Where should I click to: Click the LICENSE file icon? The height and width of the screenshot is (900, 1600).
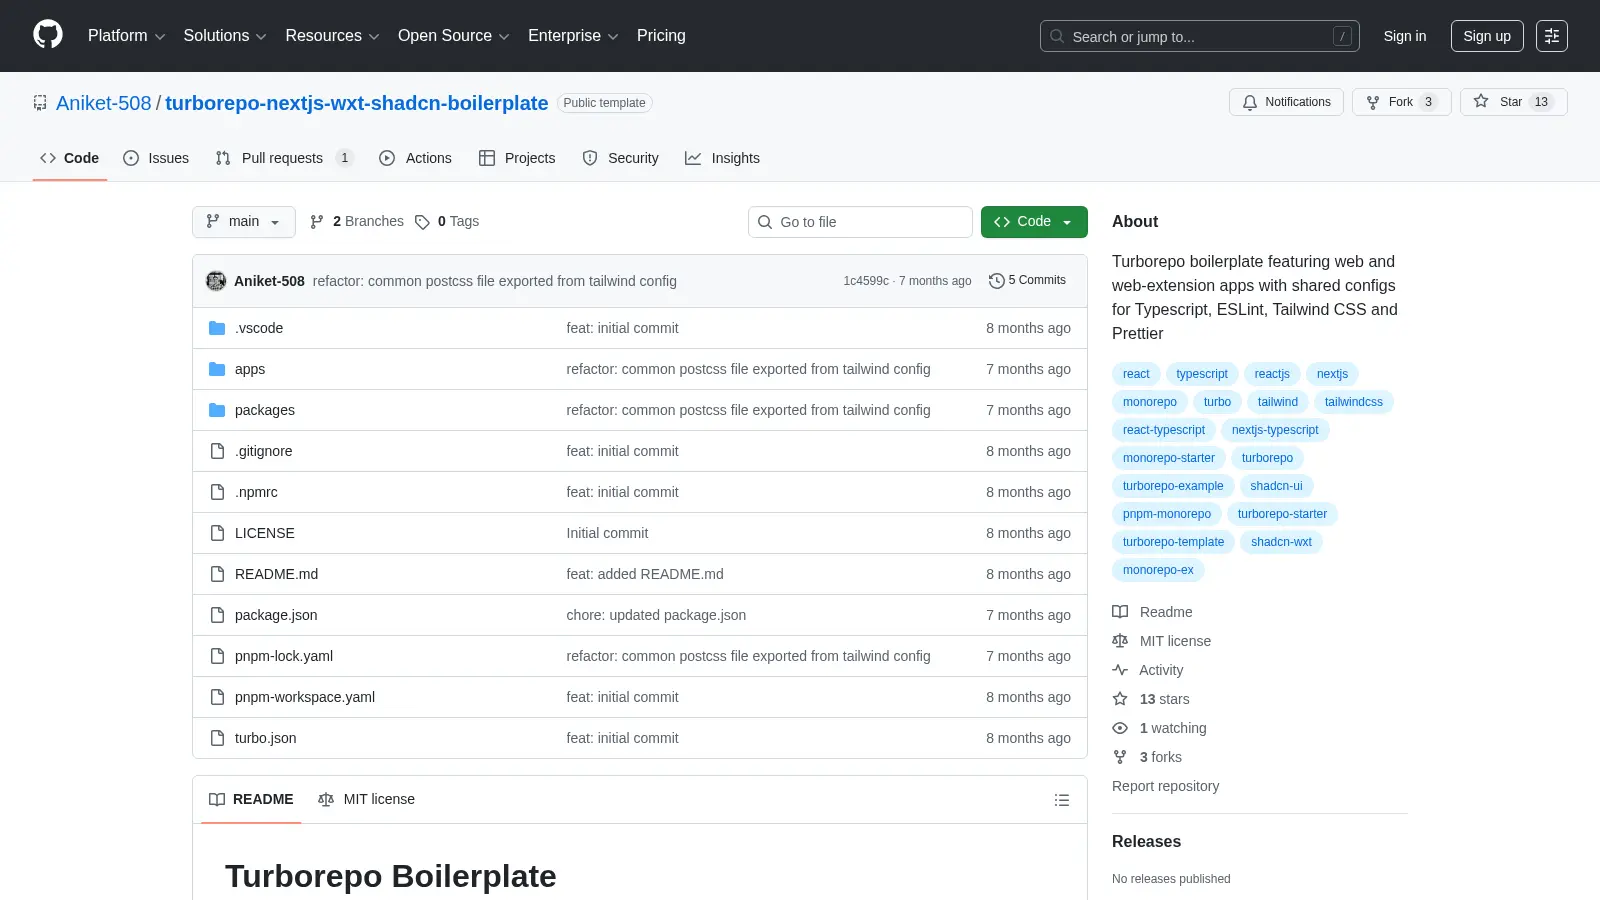[x=217, y=533]
